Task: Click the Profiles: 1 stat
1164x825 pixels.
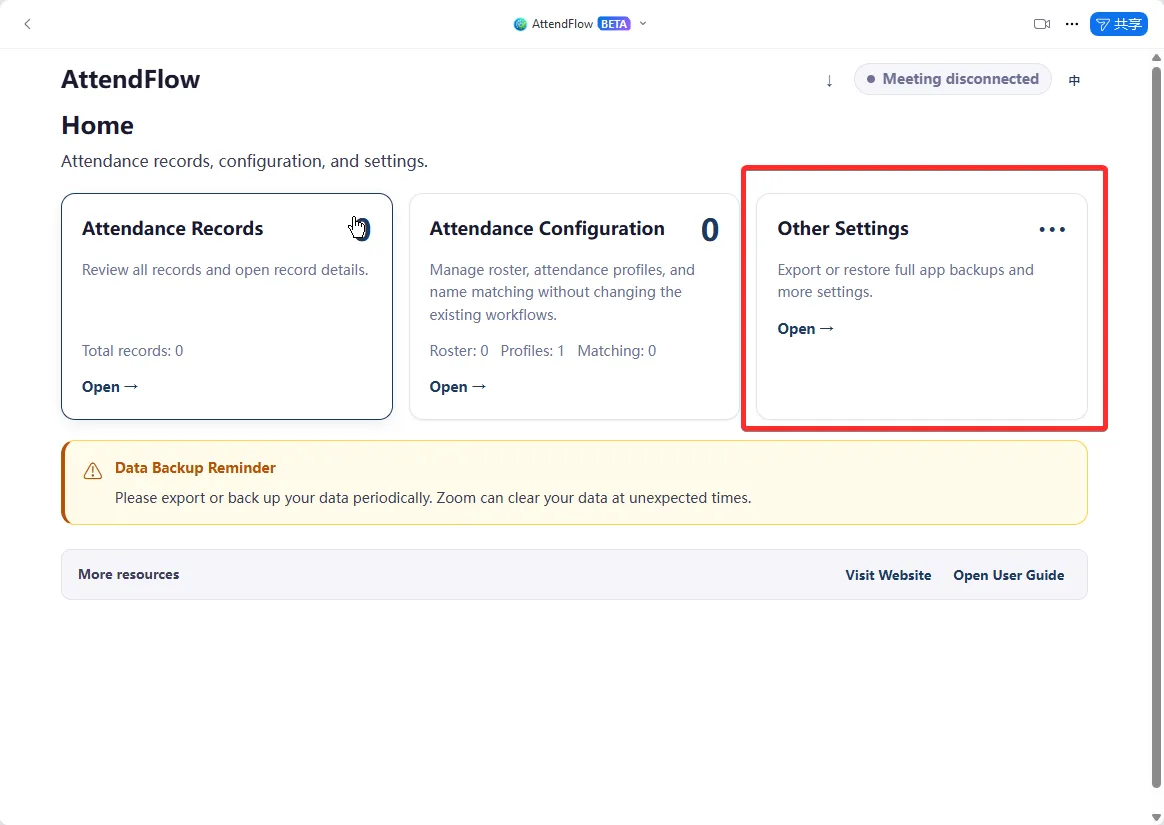Action: 532,350
